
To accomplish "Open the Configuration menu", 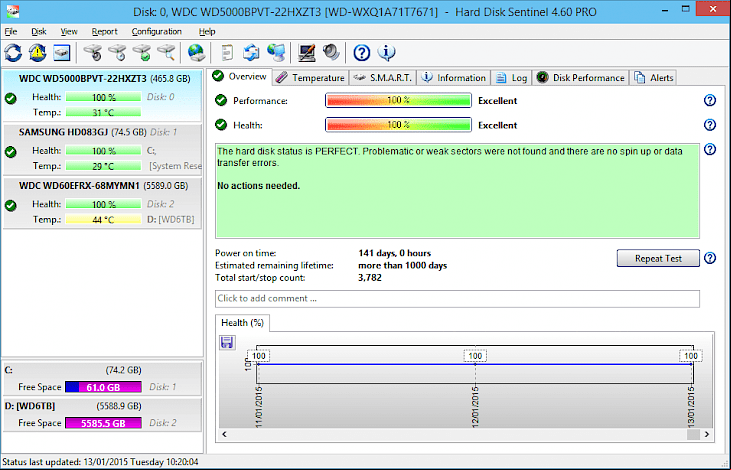I will coord(156,31).
